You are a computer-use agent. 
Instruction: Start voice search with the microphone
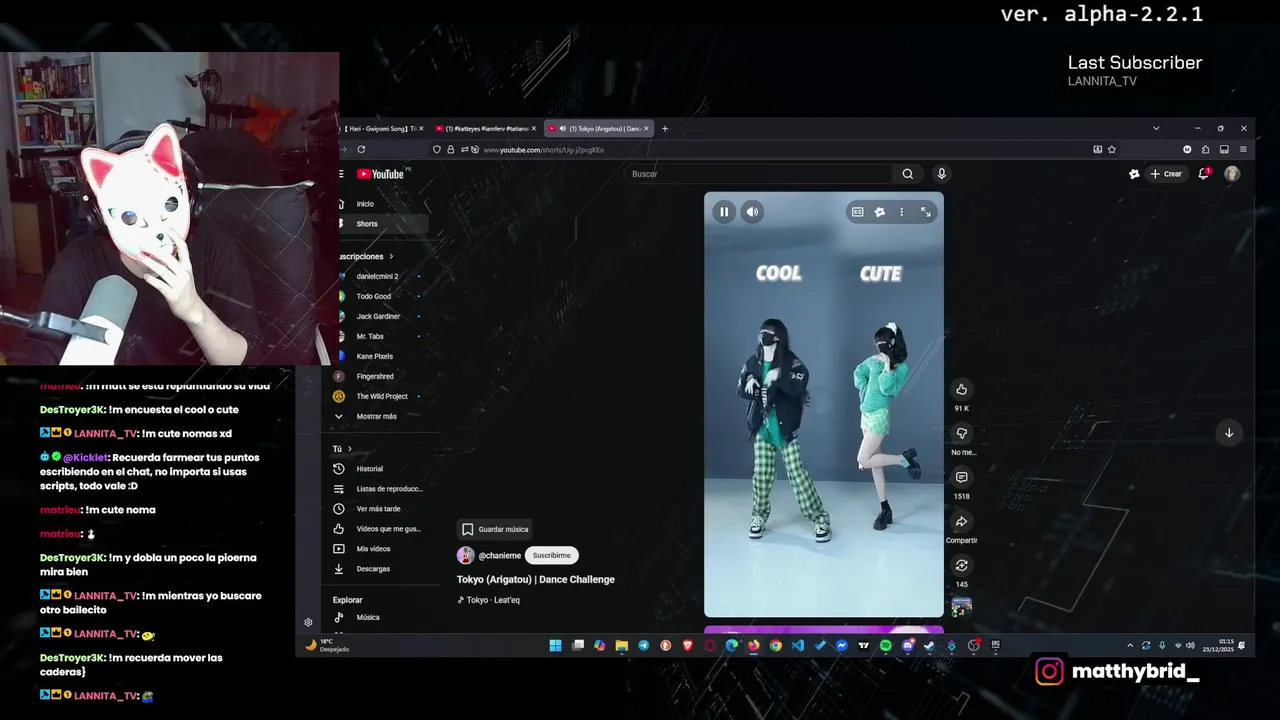pos(941,174)
